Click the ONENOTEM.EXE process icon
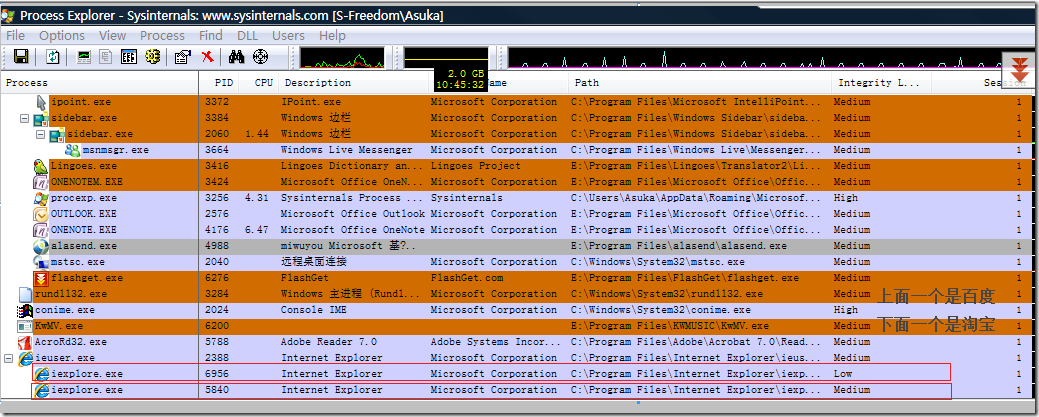1039x417 pixels. (41, 182)
